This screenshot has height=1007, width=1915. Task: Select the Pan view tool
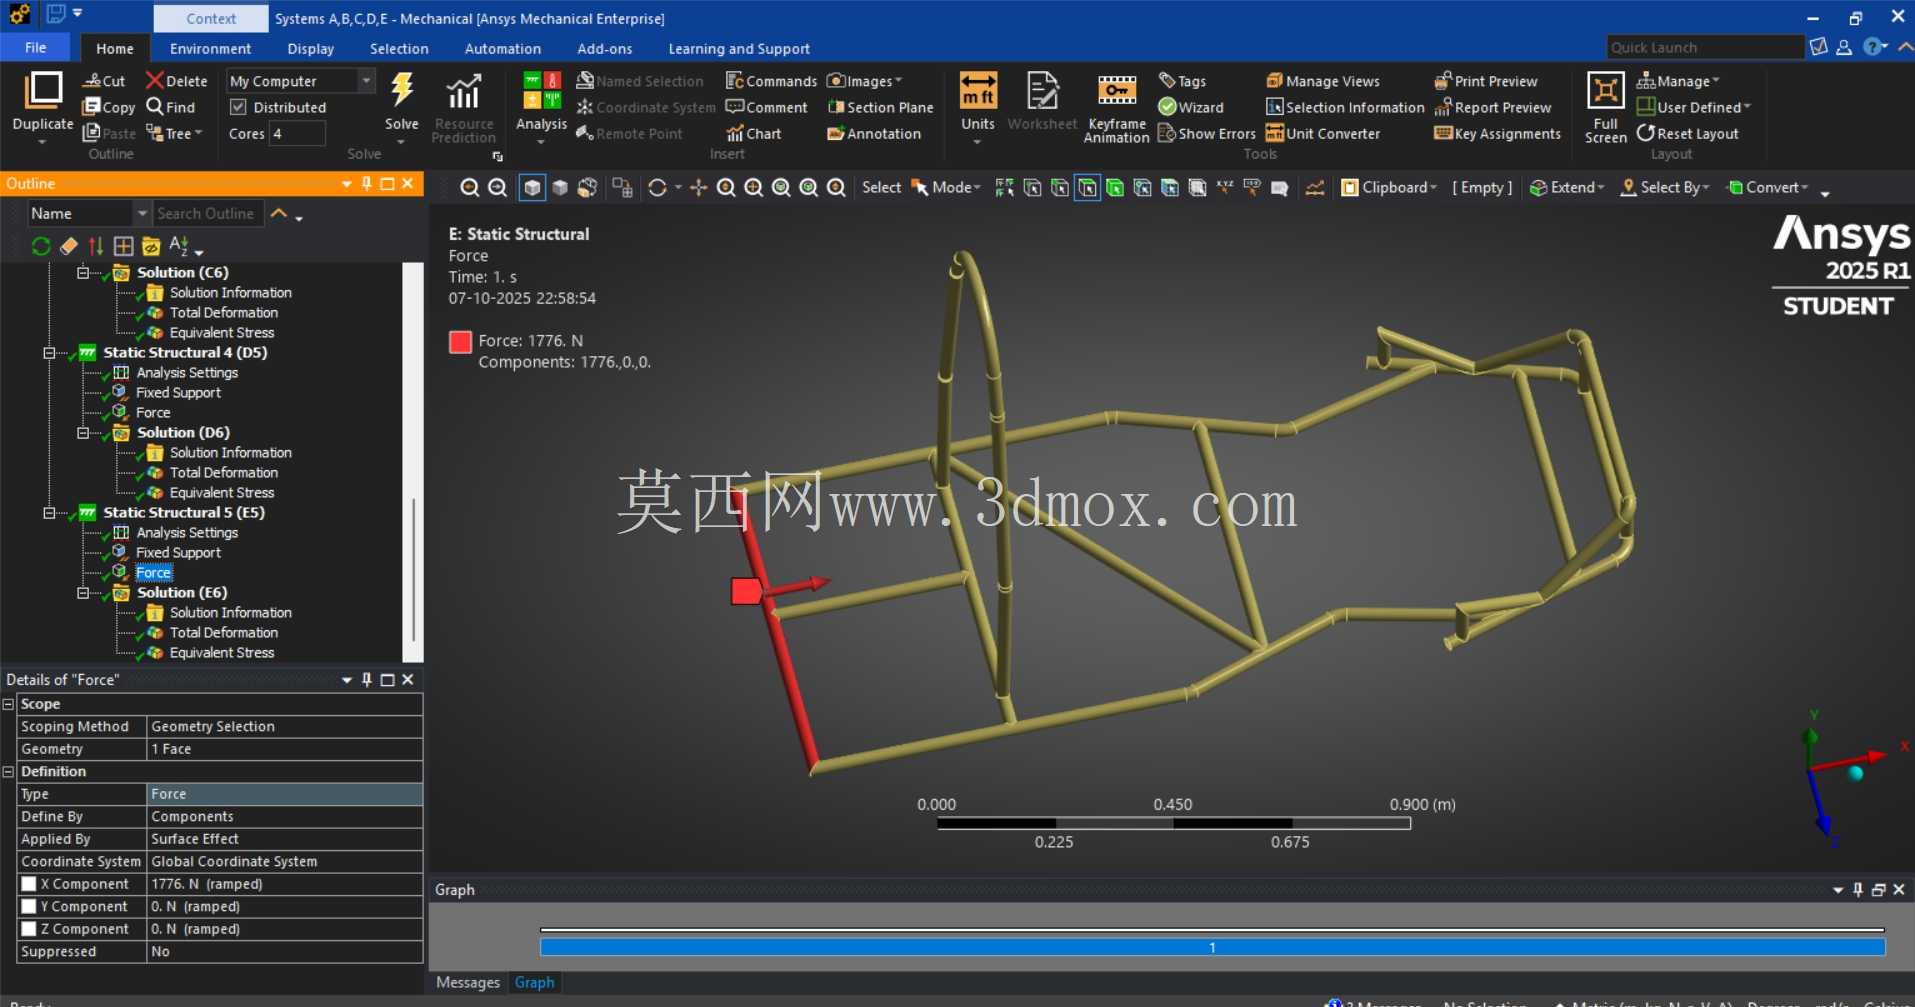click(698, 187)
